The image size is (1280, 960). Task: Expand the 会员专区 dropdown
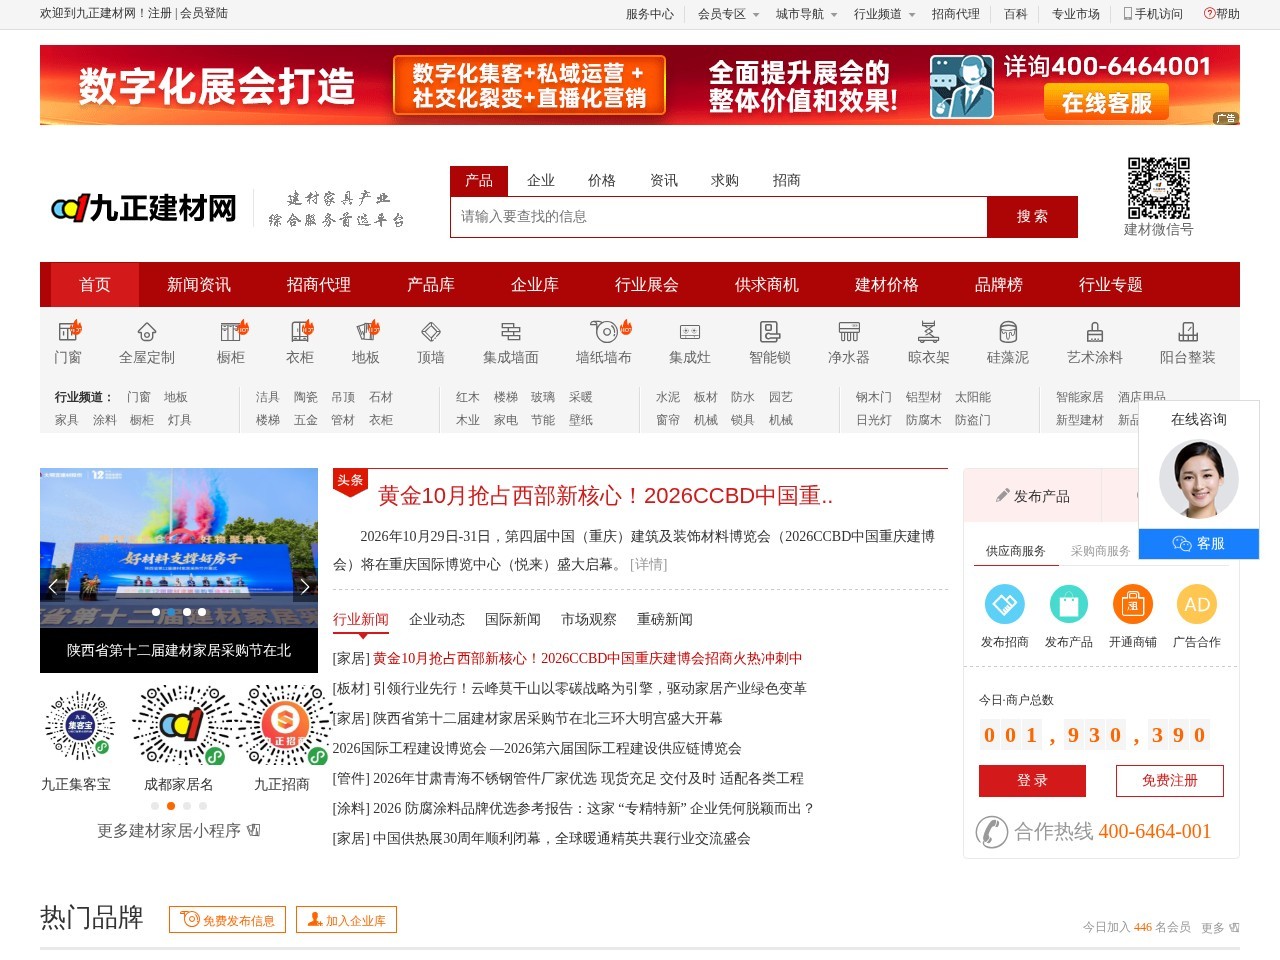tap(728, 14)
